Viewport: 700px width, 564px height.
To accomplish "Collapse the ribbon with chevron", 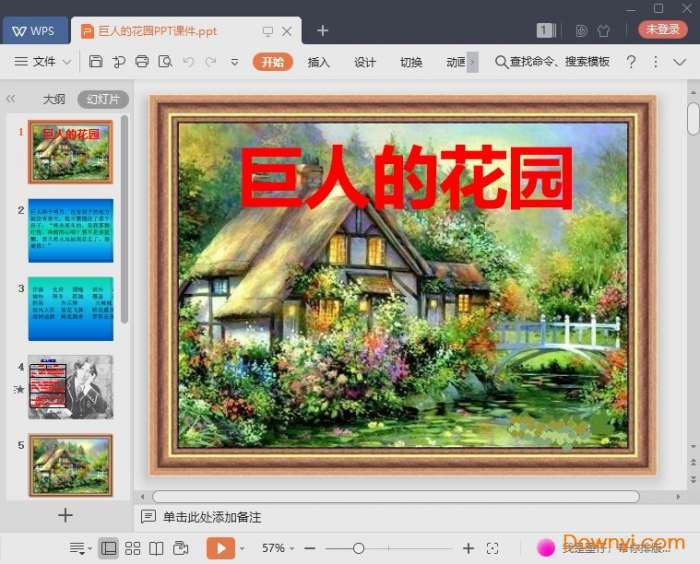I will pyautogui.click(x=679, y=62).
